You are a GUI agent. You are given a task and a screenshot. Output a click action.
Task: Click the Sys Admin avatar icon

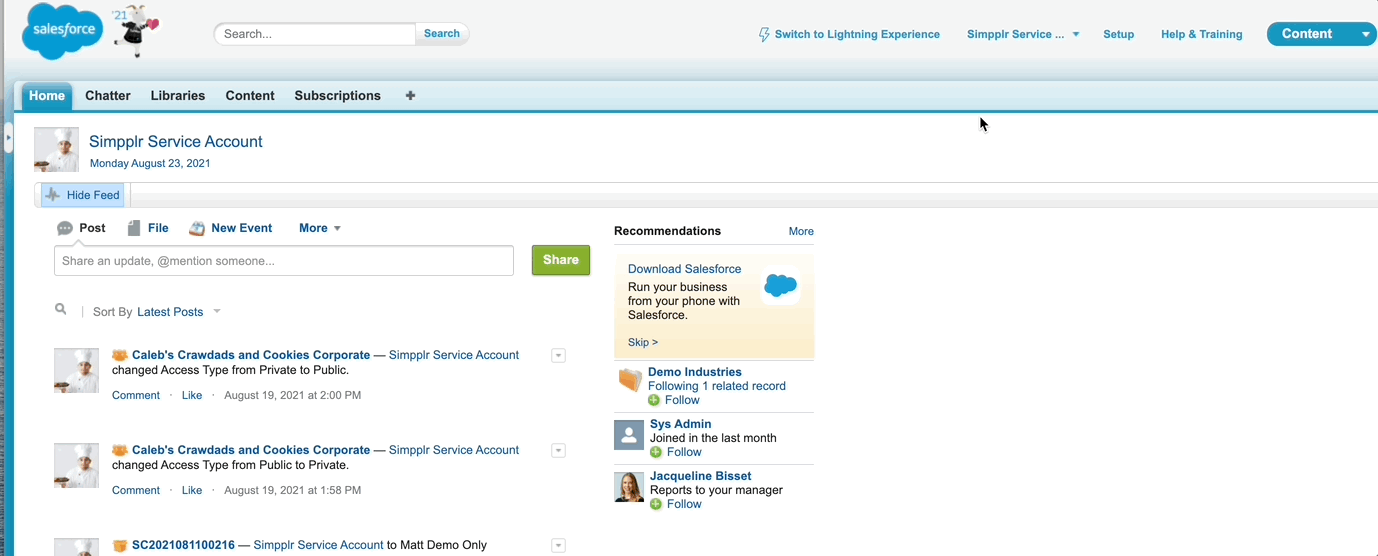pyautogui.click(x=629, y=434)
